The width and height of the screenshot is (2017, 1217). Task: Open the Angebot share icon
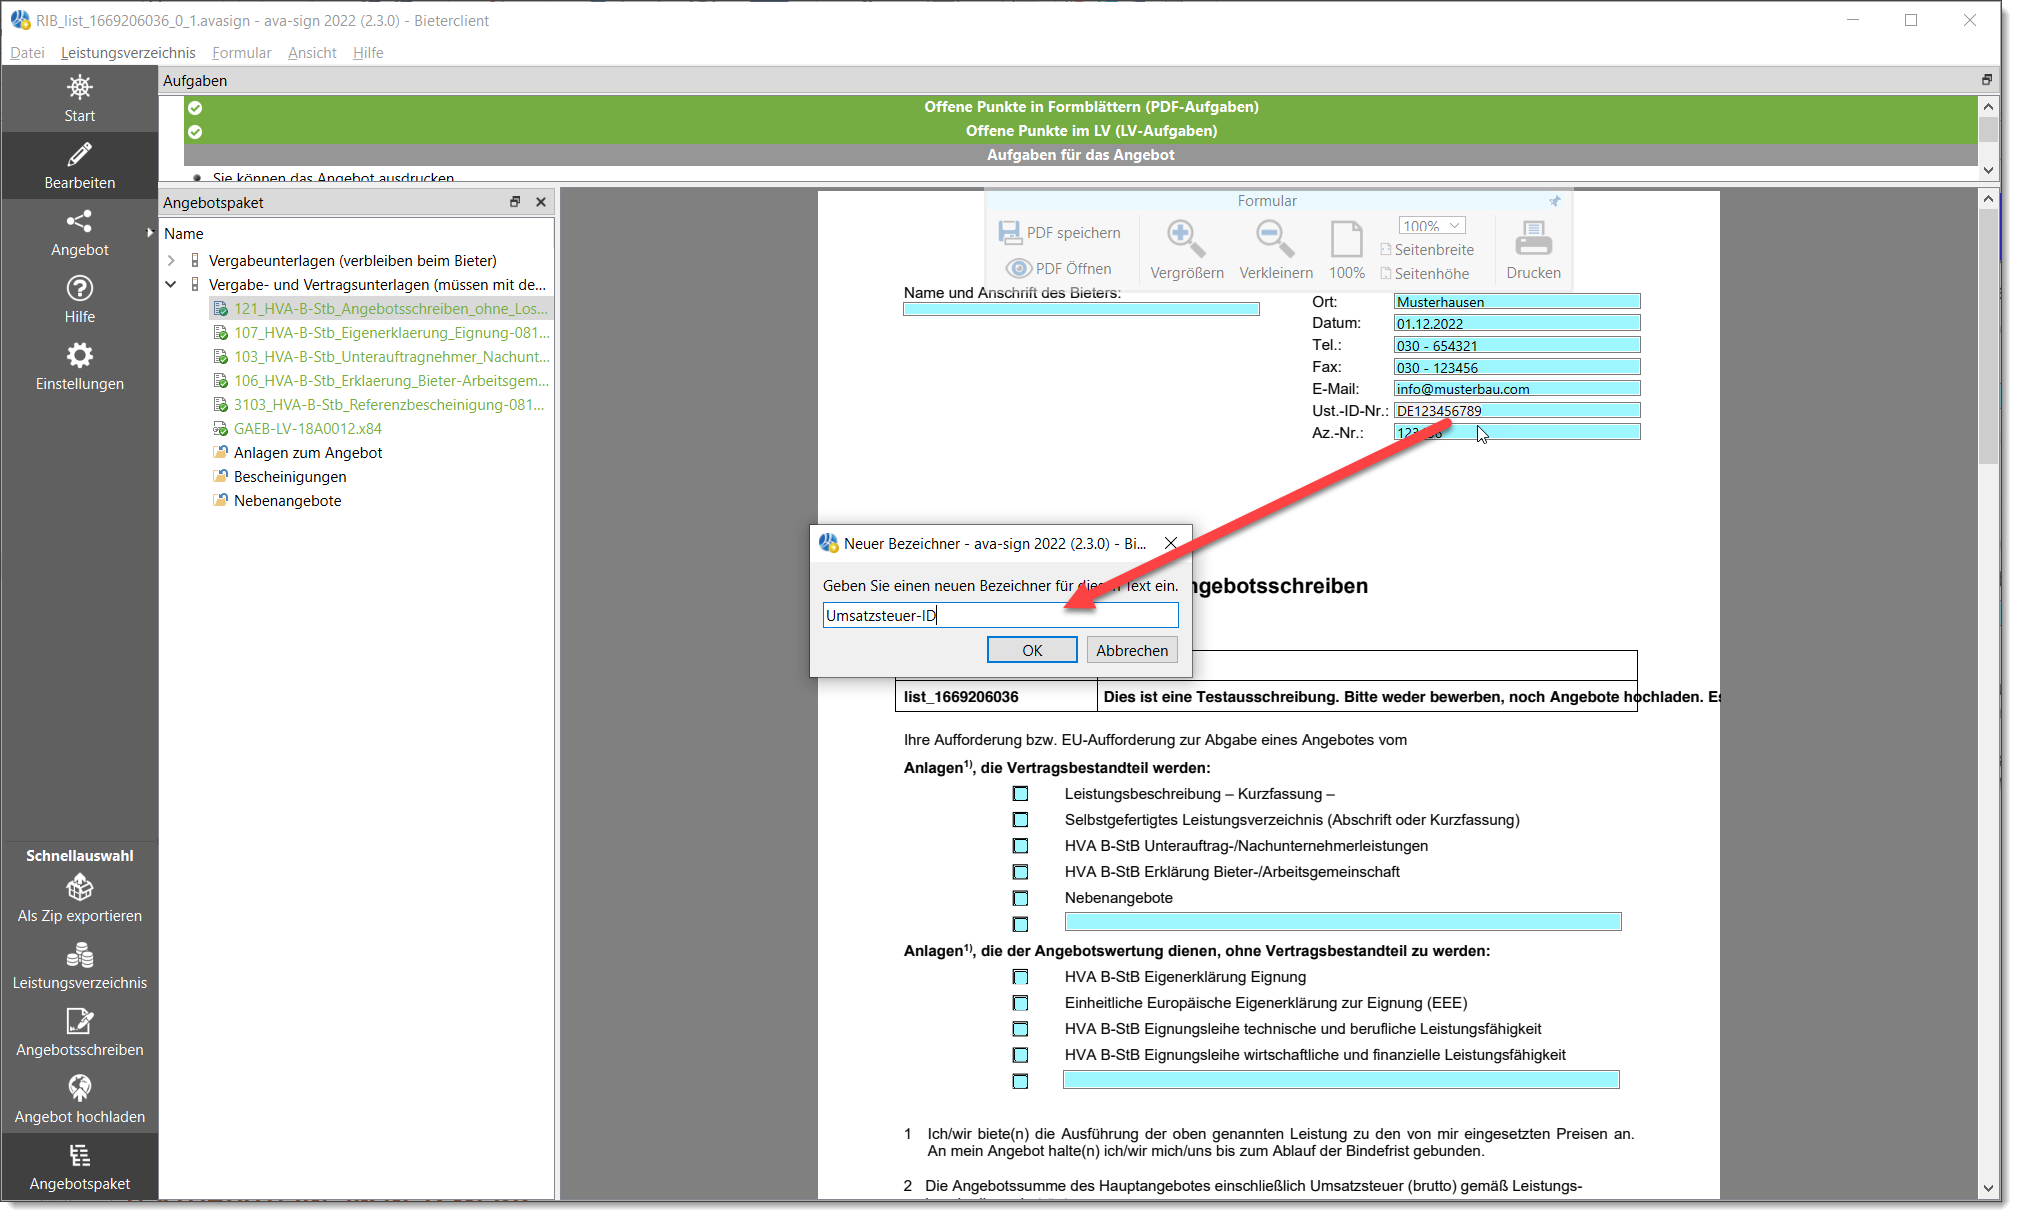click(79, 221)
